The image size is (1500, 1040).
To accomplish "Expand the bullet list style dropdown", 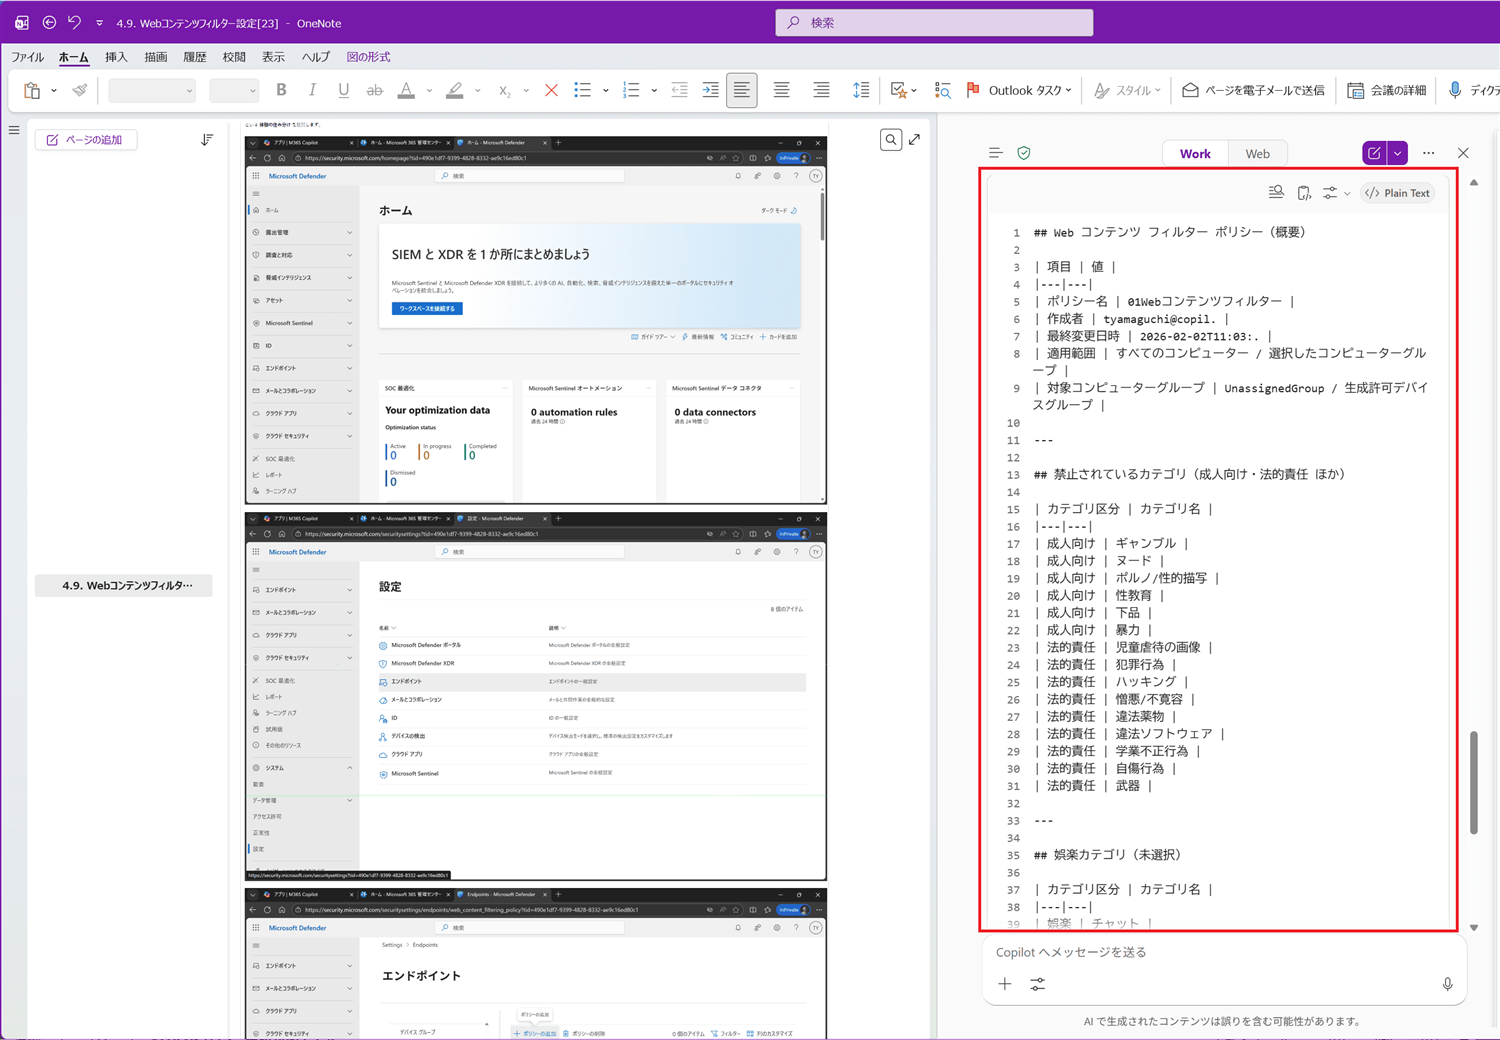I will [605, 91].
